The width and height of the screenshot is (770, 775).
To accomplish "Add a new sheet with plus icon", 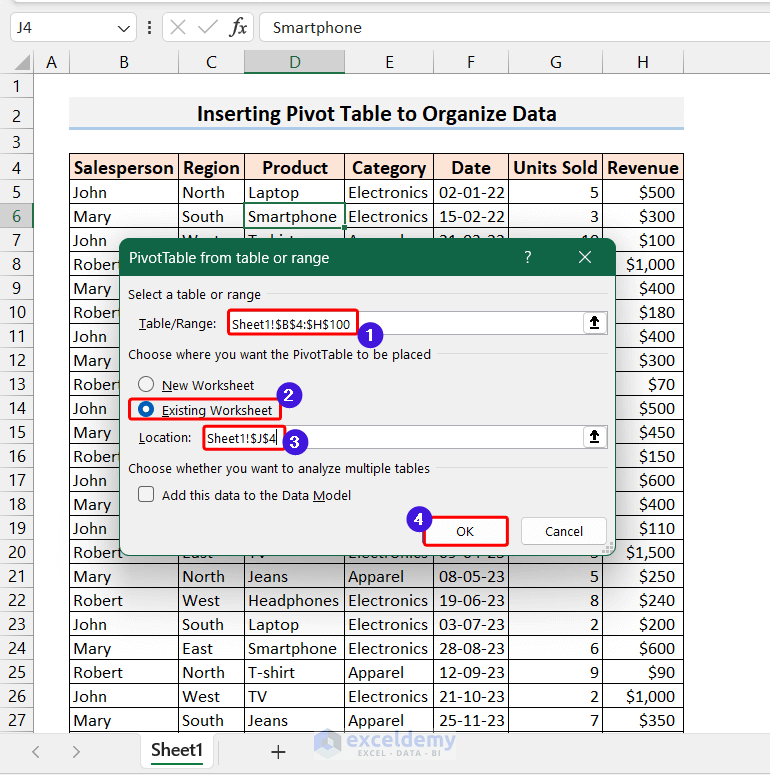I will (x=278, y=751).
